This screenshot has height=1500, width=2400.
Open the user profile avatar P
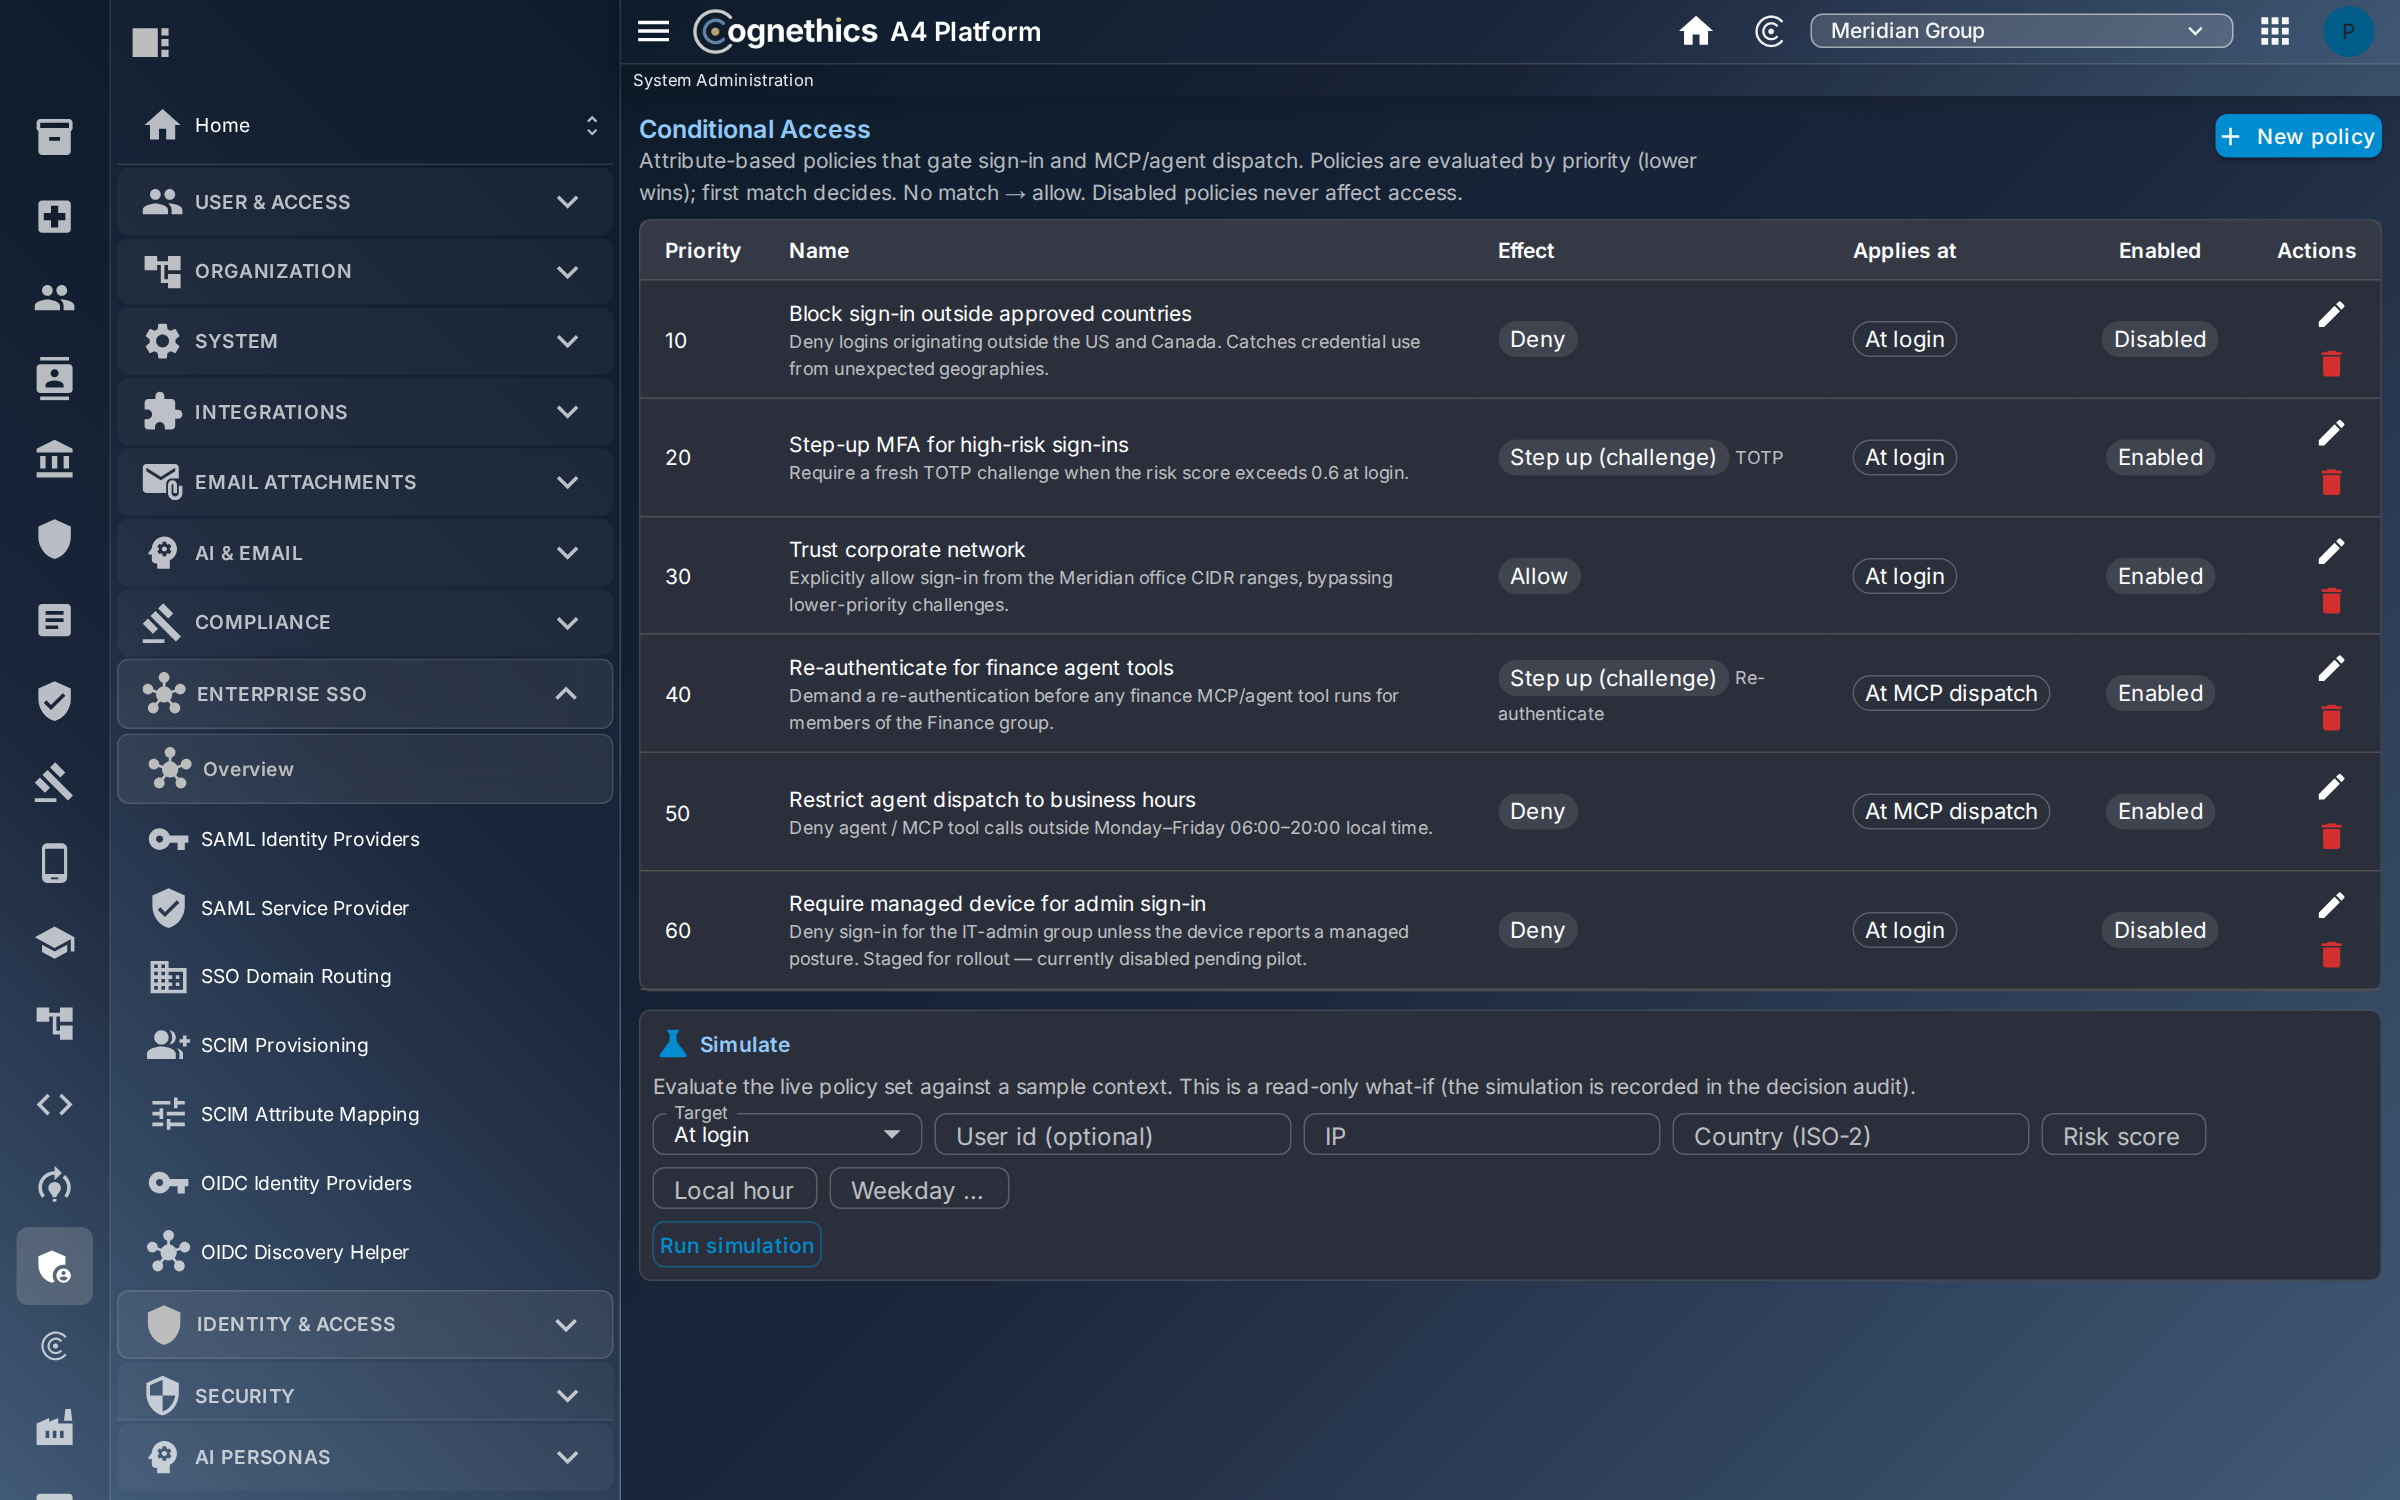2347,31
